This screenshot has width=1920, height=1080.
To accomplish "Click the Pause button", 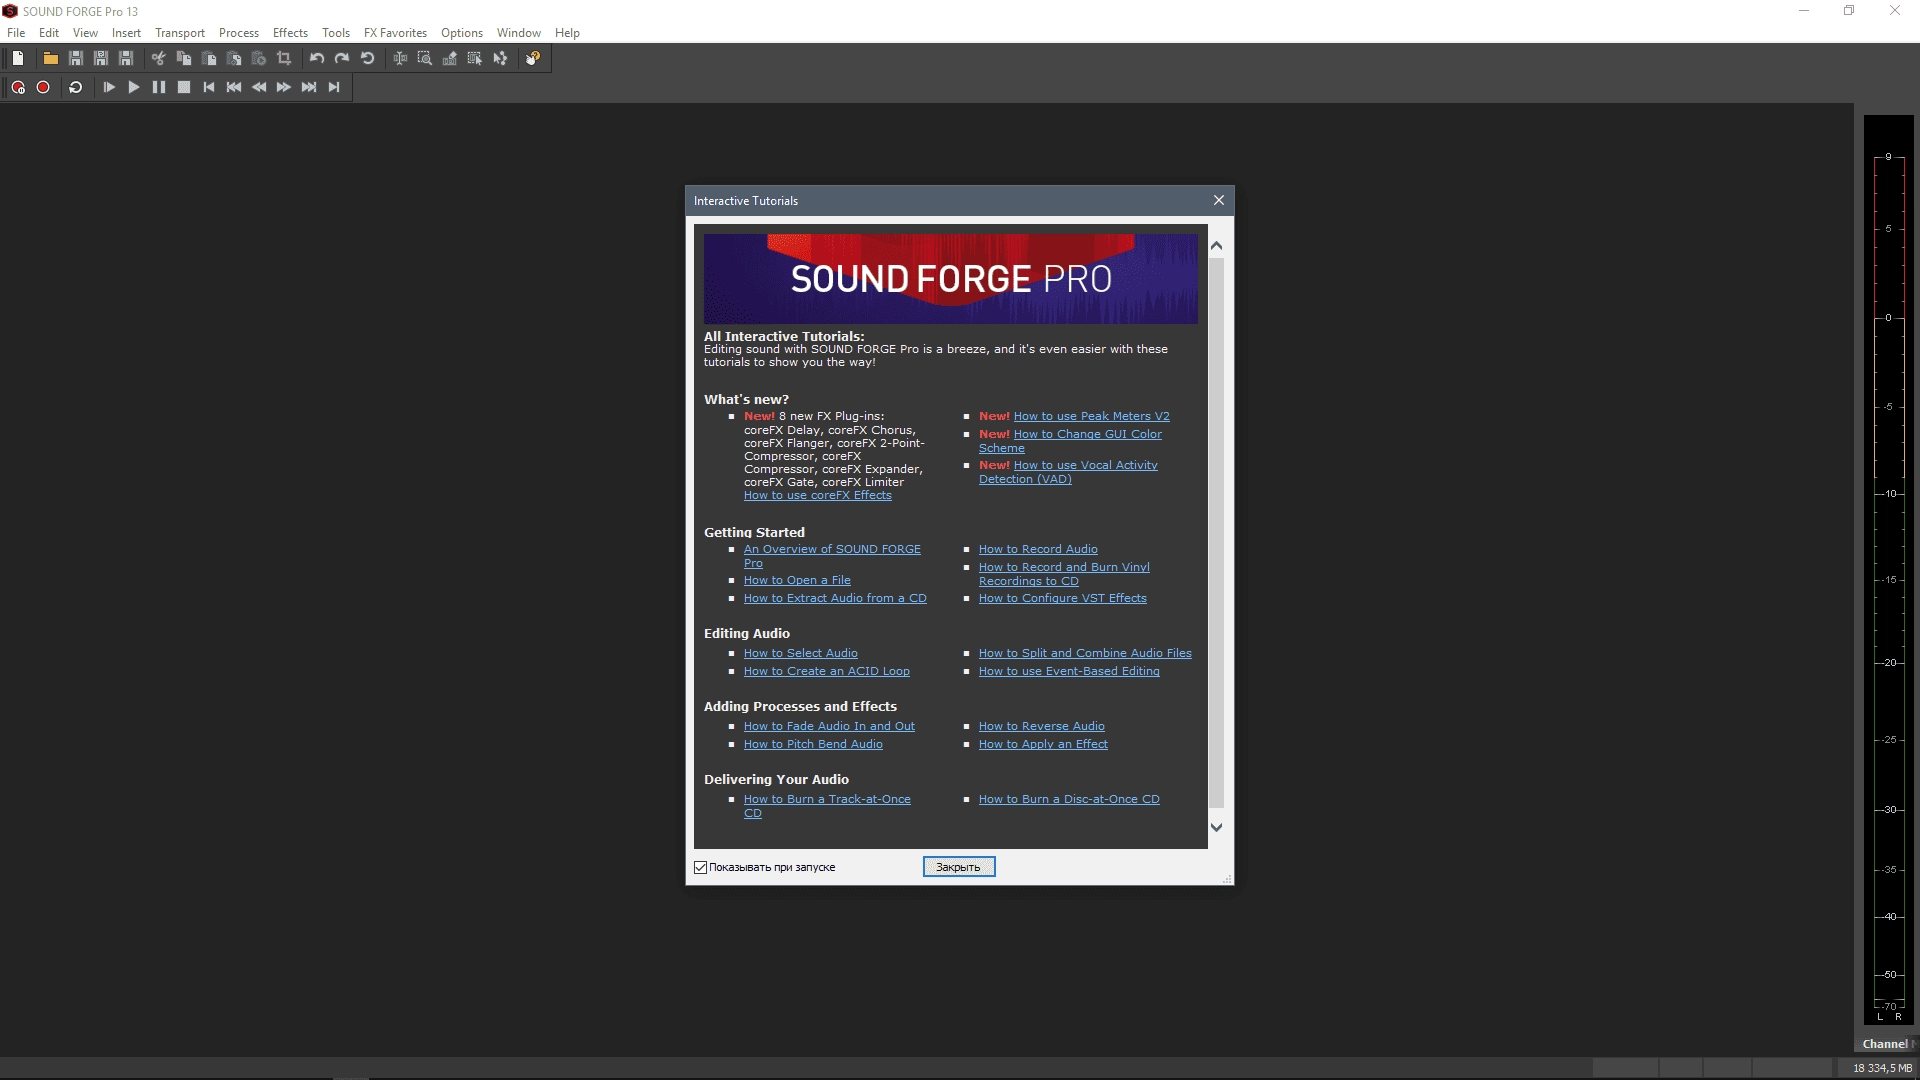I will 159,88.
